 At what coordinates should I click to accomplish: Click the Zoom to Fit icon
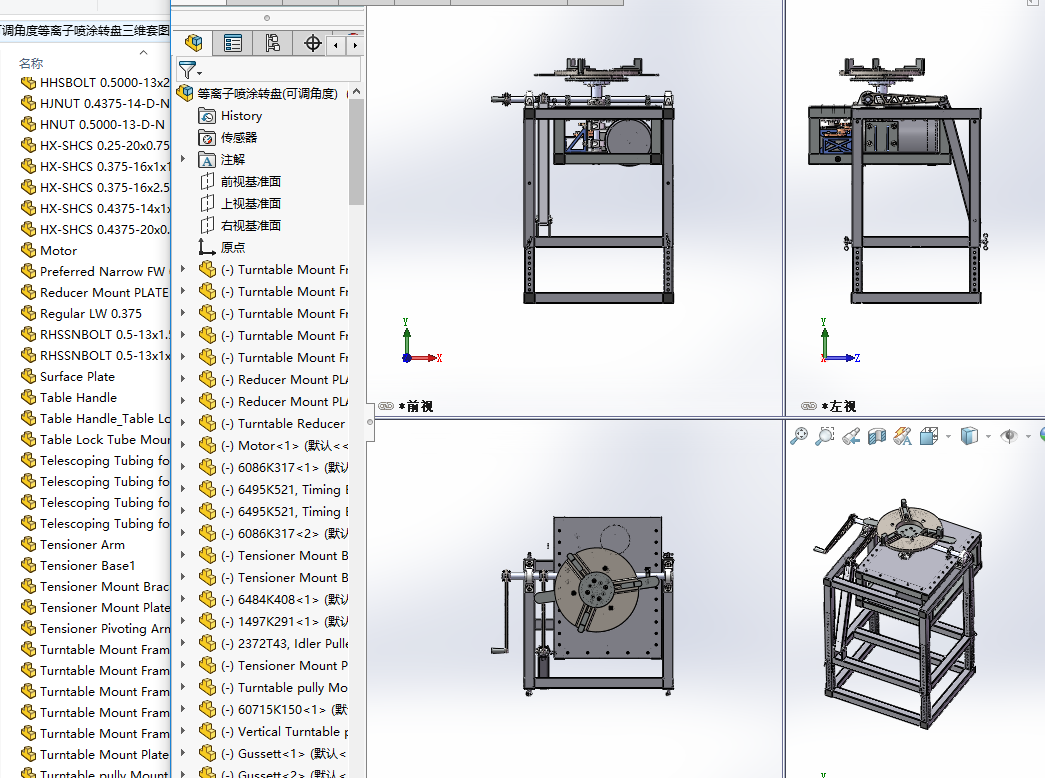tap(798, 436)
